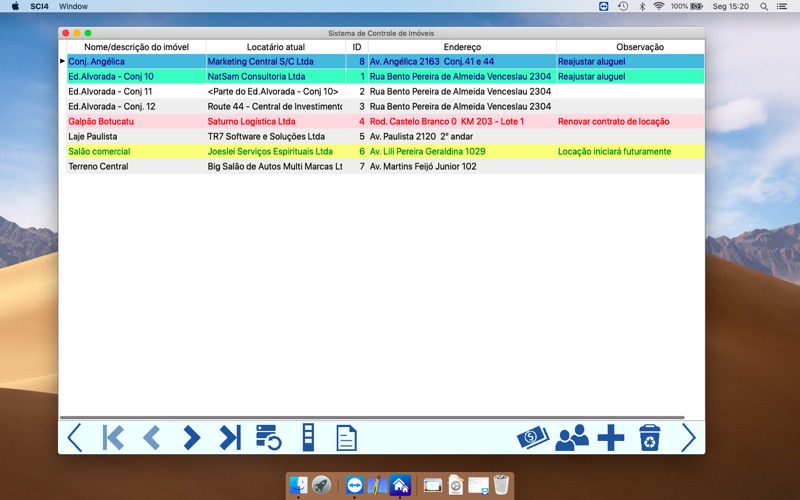Click the Bluetooth status icon
This screenshot has width=800, height=500.
click(642, 6)
